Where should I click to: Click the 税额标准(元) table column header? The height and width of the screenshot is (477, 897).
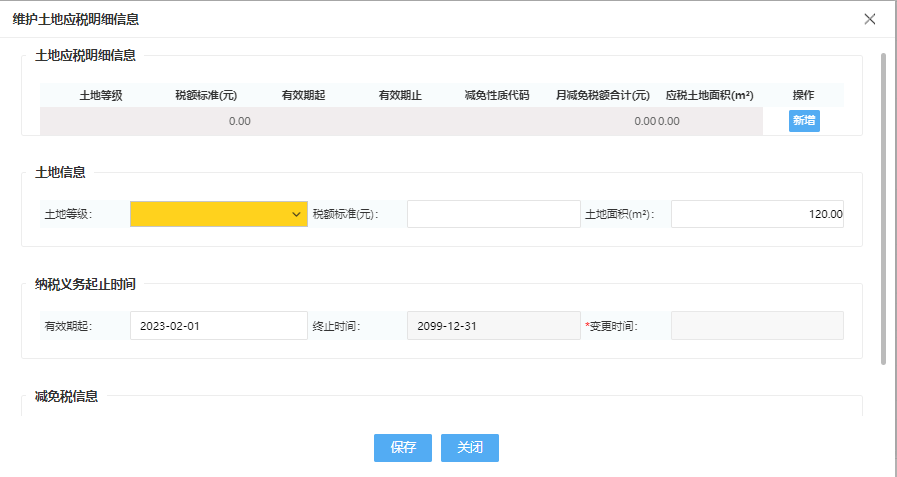pyautogui.click(x=205, y=95)
